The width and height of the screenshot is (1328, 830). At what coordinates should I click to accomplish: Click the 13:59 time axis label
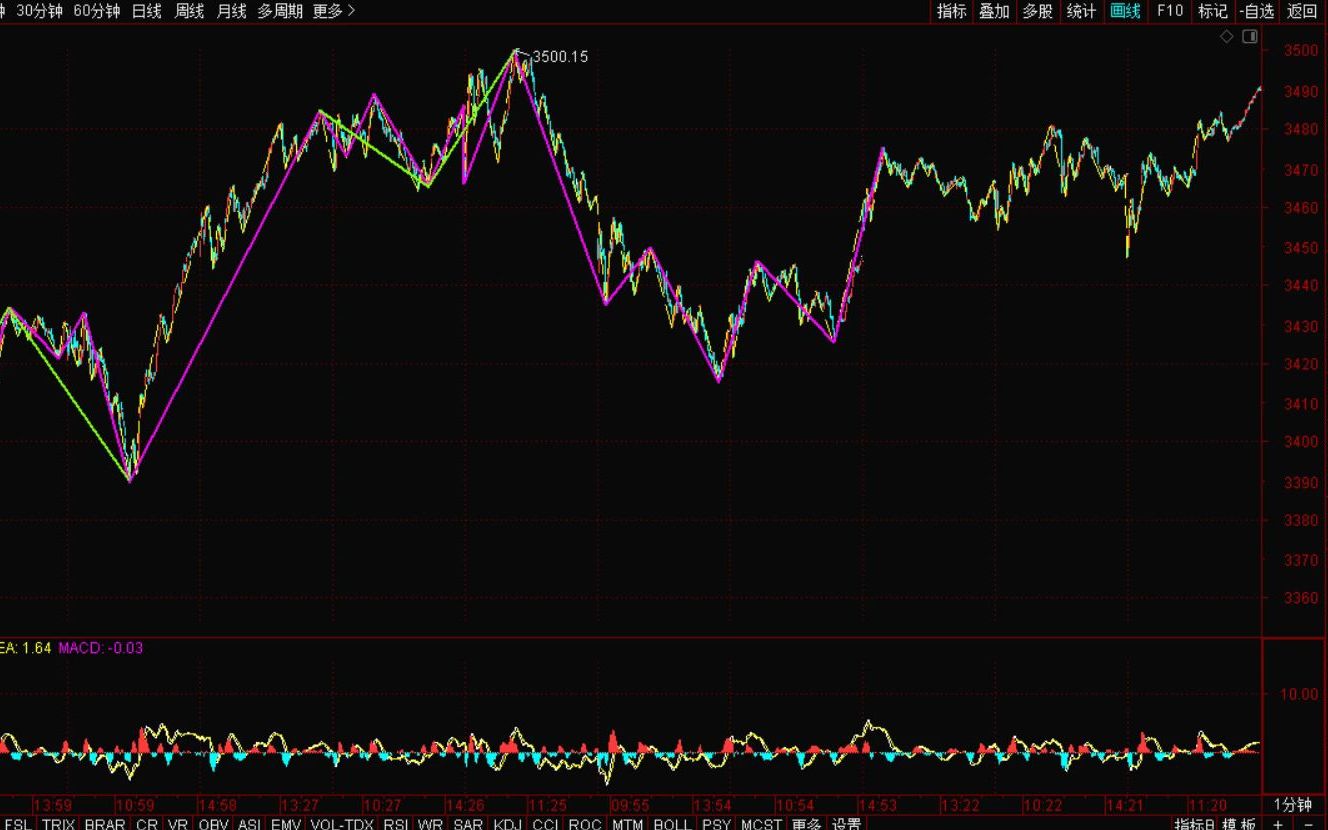click(x=53, y=805)
